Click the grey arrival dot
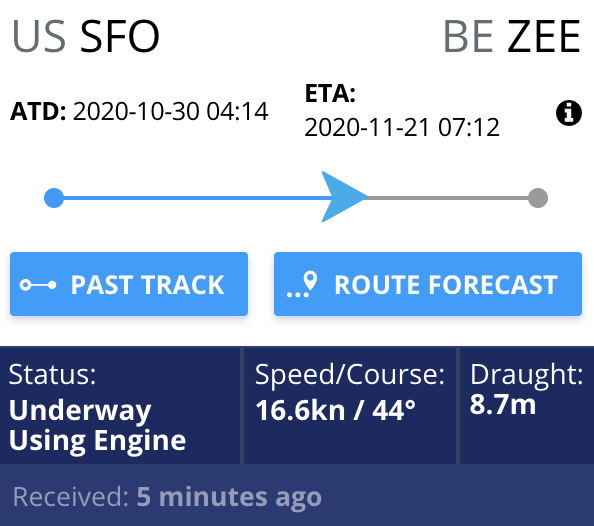Image resolution: width=594 pixels, height=526 pixels. coord(538,198)
